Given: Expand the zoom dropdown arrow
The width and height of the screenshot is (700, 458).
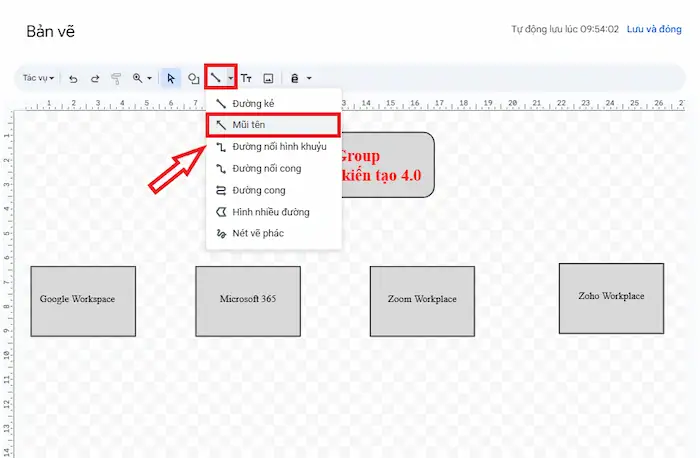Looking at the screenshot, I should coord(150,78).
